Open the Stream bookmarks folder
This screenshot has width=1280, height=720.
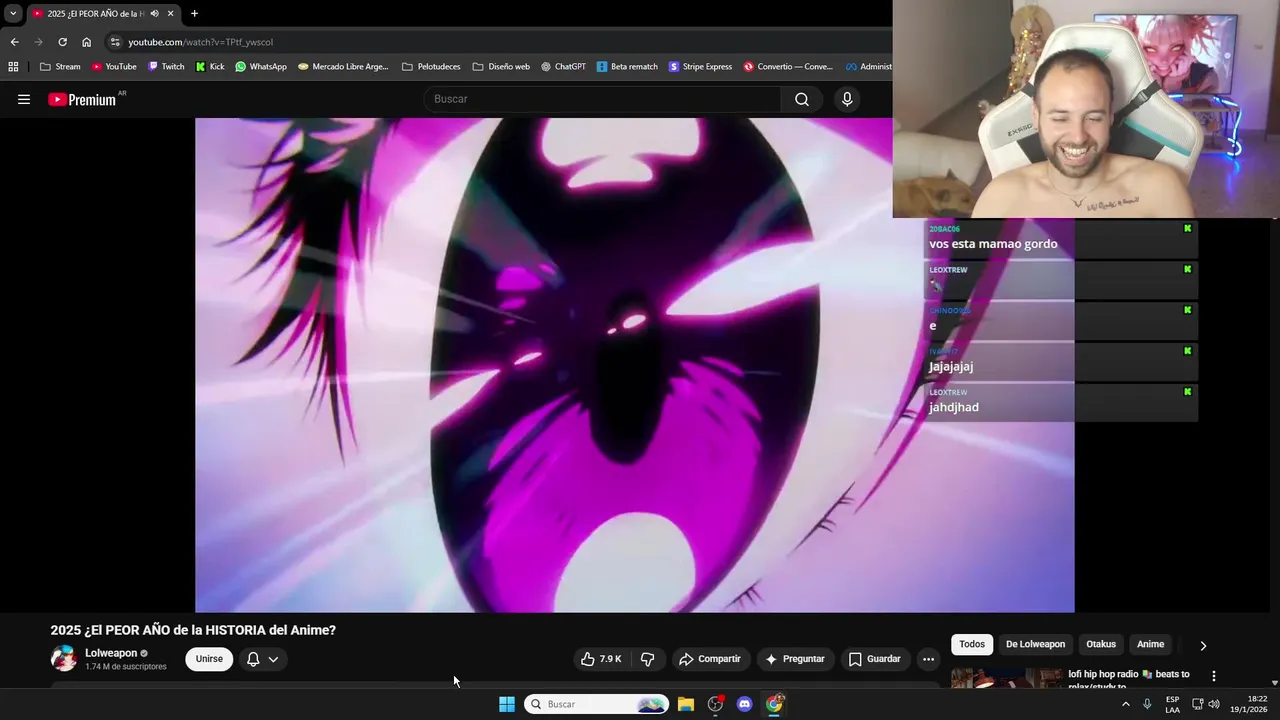(x=60, y=67)
